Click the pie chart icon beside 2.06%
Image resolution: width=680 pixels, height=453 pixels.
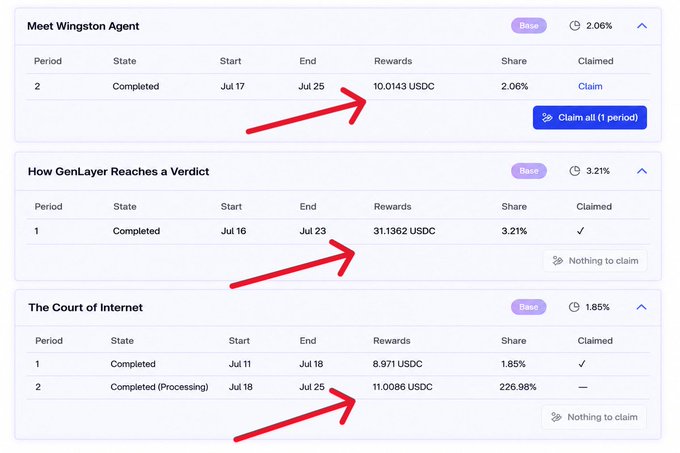point(575,26)
